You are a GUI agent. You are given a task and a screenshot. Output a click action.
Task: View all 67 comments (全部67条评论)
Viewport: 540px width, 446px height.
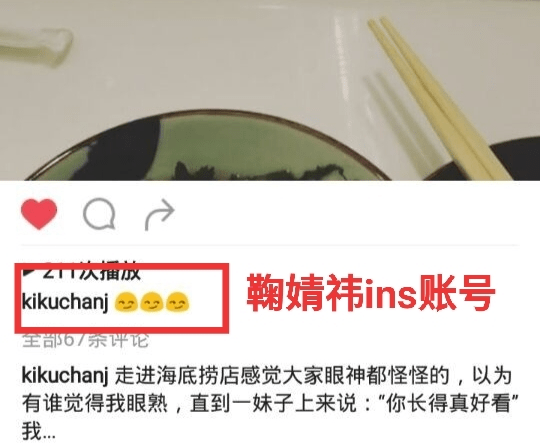[x=85, y=340]
